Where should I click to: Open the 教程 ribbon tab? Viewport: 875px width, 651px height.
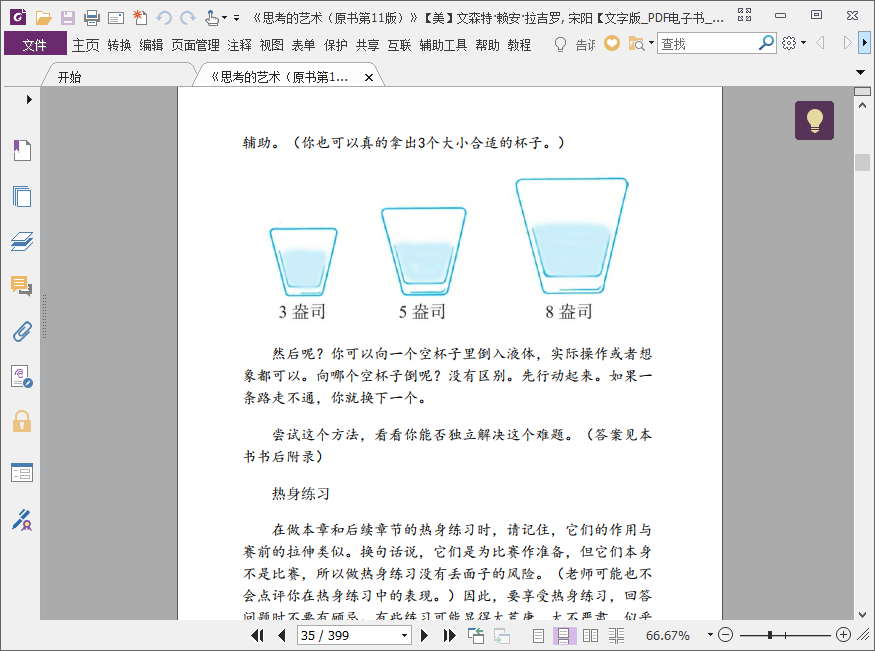click(520, 45)
